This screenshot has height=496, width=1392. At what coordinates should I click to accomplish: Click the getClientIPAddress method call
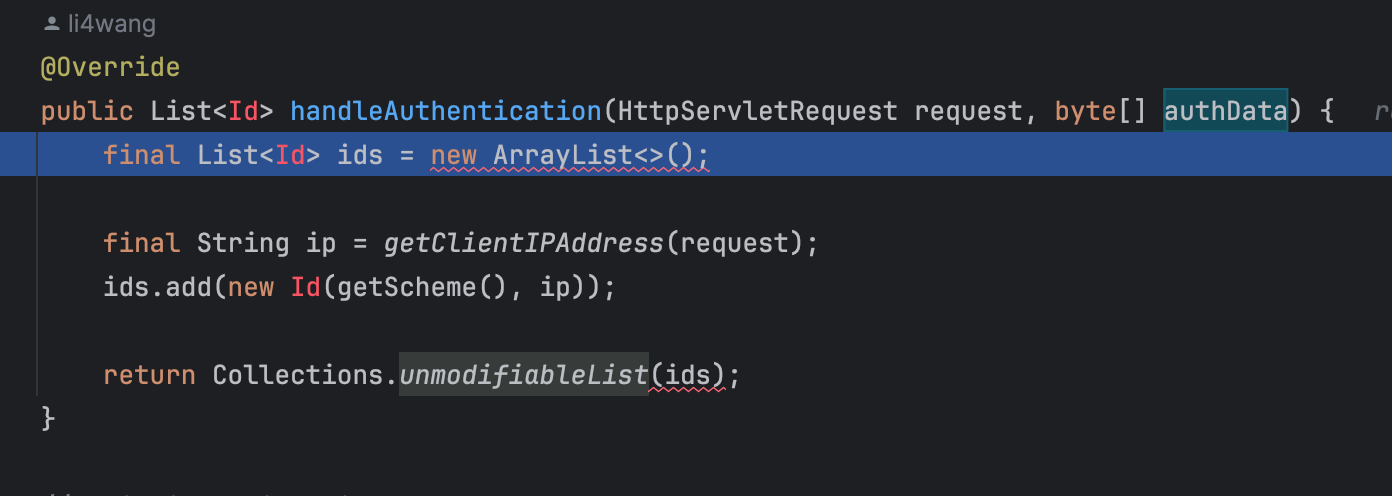(523, 243)
